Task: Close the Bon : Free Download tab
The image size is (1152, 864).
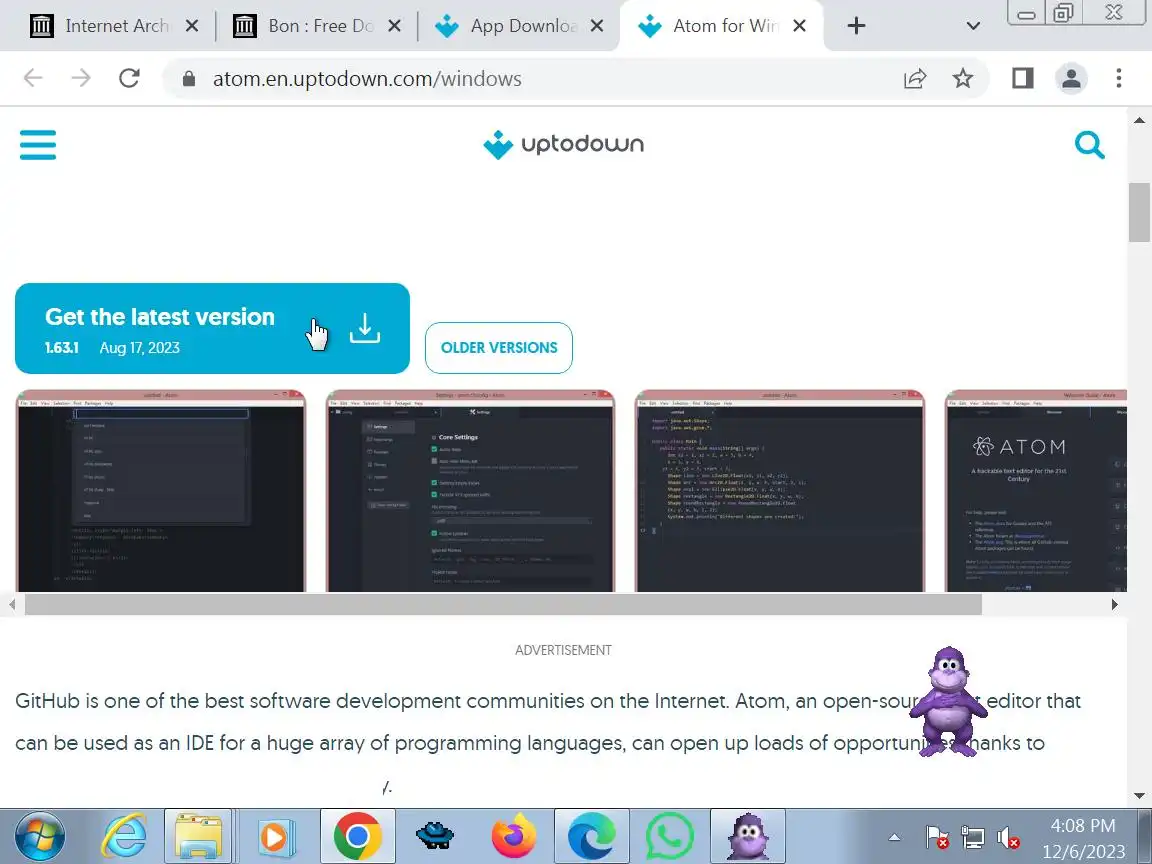Action: (x=395, y=26)
